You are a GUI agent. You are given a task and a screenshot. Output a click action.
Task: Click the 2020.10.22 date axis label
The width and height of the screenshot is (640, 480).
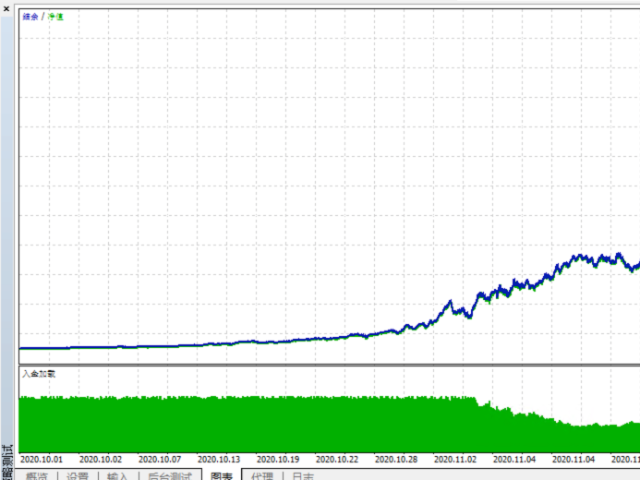click(x=337, y=459)
